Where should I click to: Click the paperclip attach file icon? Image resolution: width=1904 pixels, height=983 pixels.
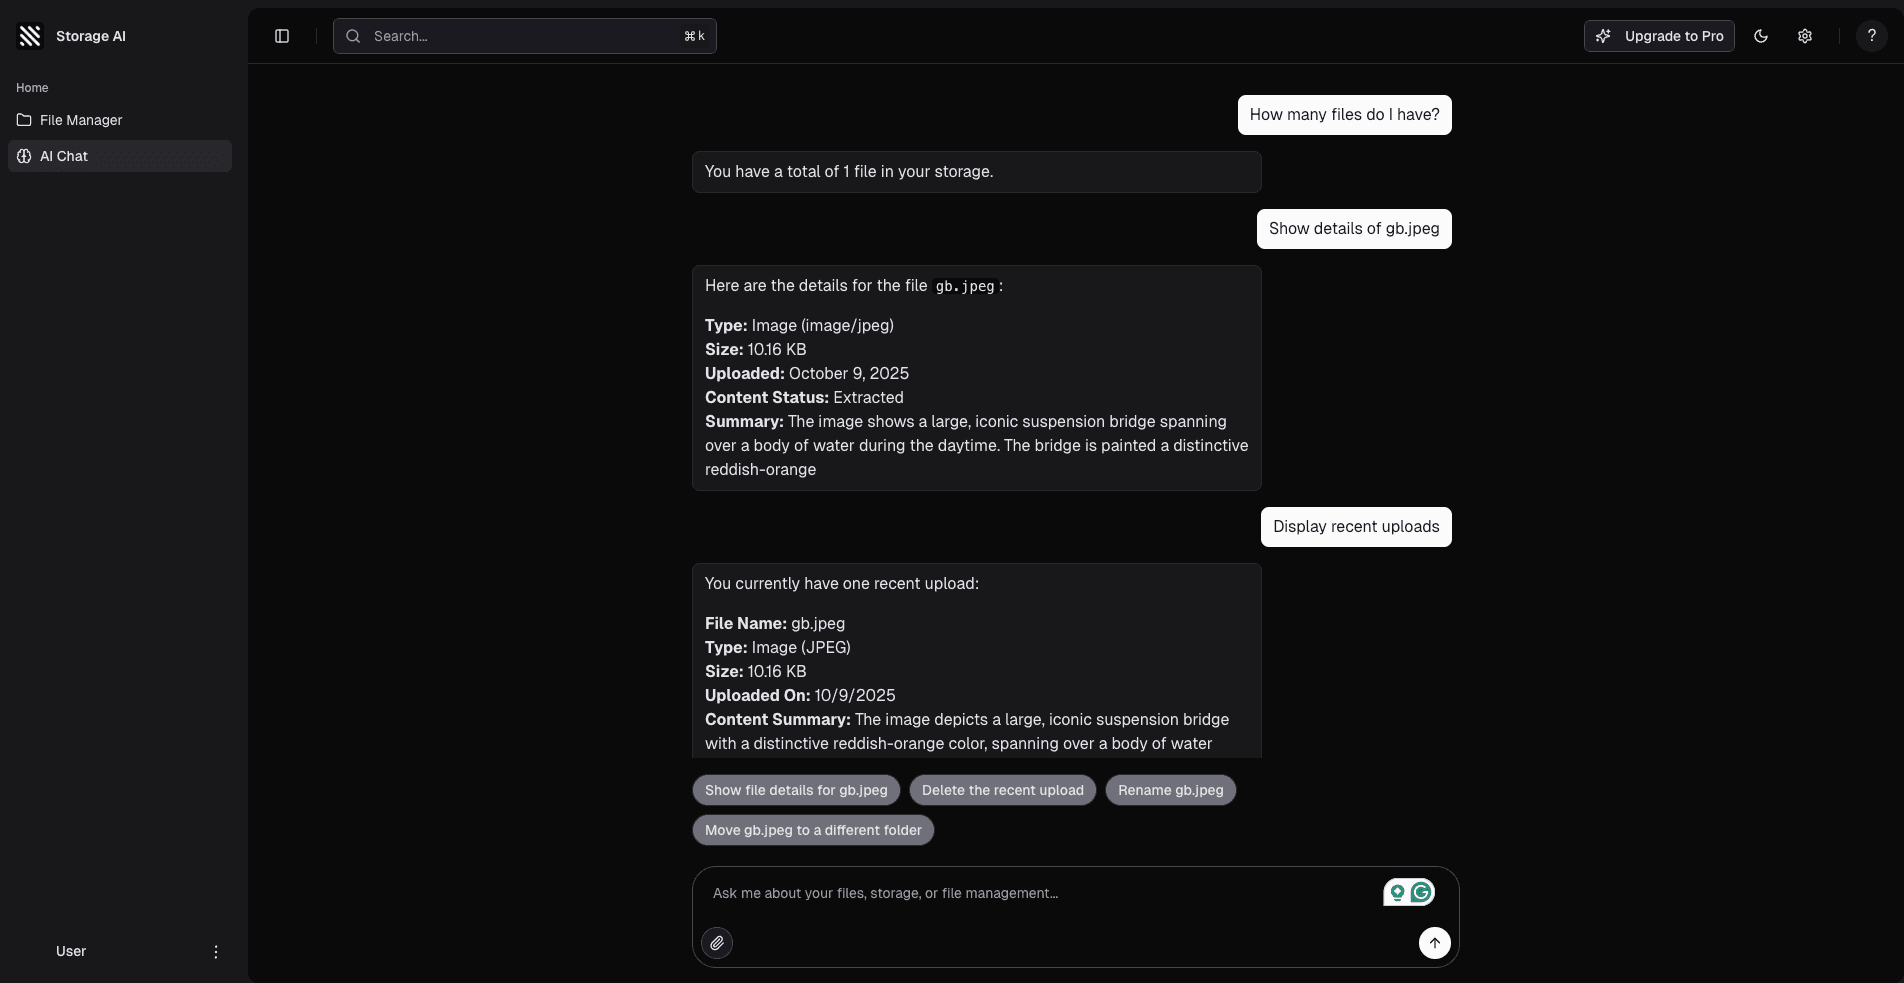point(717,943)
